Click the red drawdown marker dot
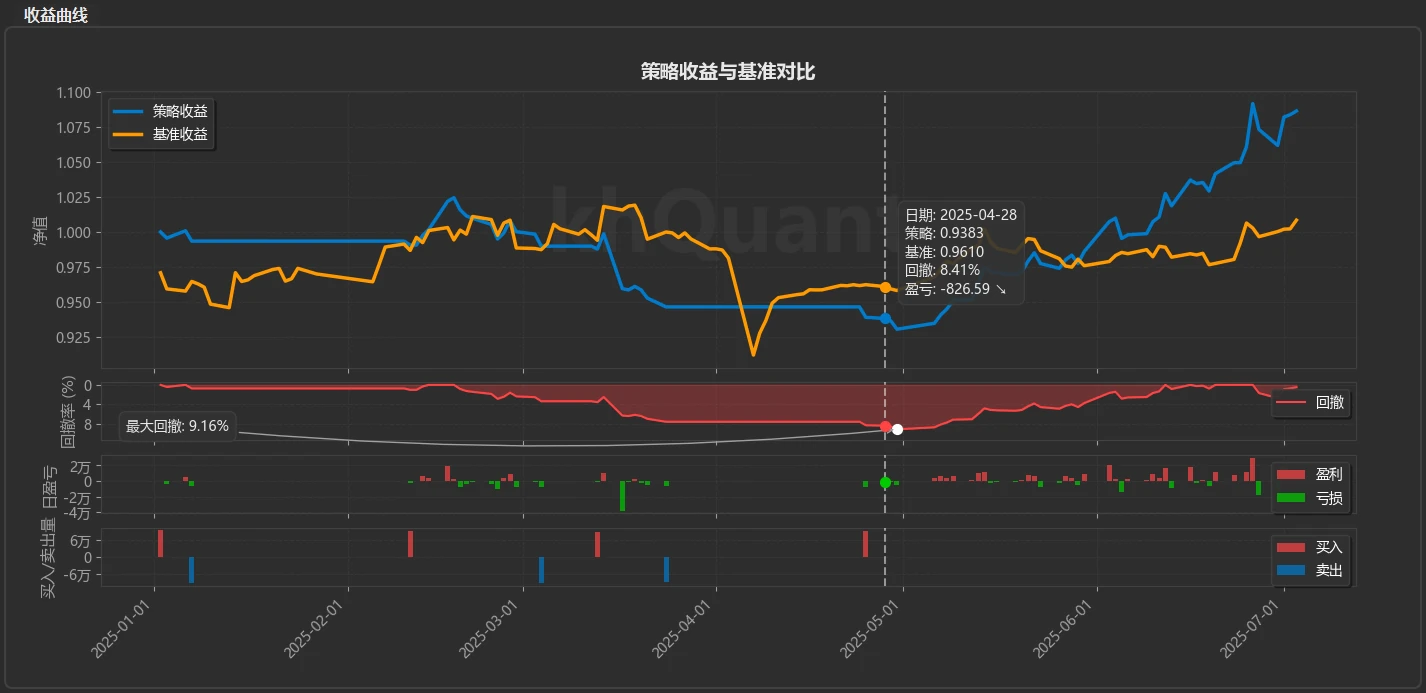The image size is (1426, 693). pyautogui.click(x=885, y=426)
